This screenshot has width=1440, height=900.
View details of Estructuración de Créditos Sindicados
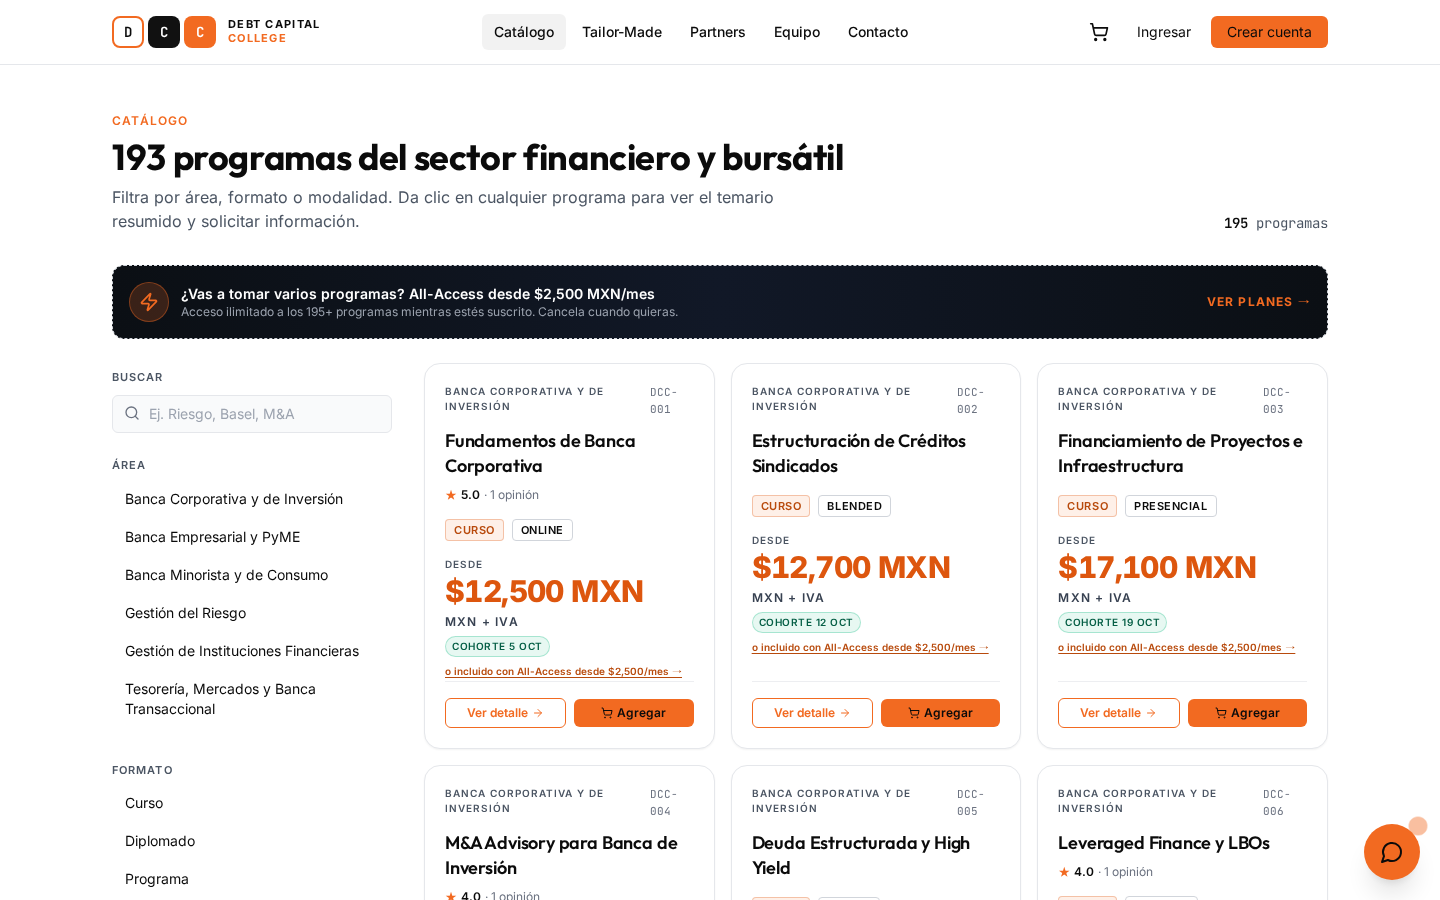[812, 713]
